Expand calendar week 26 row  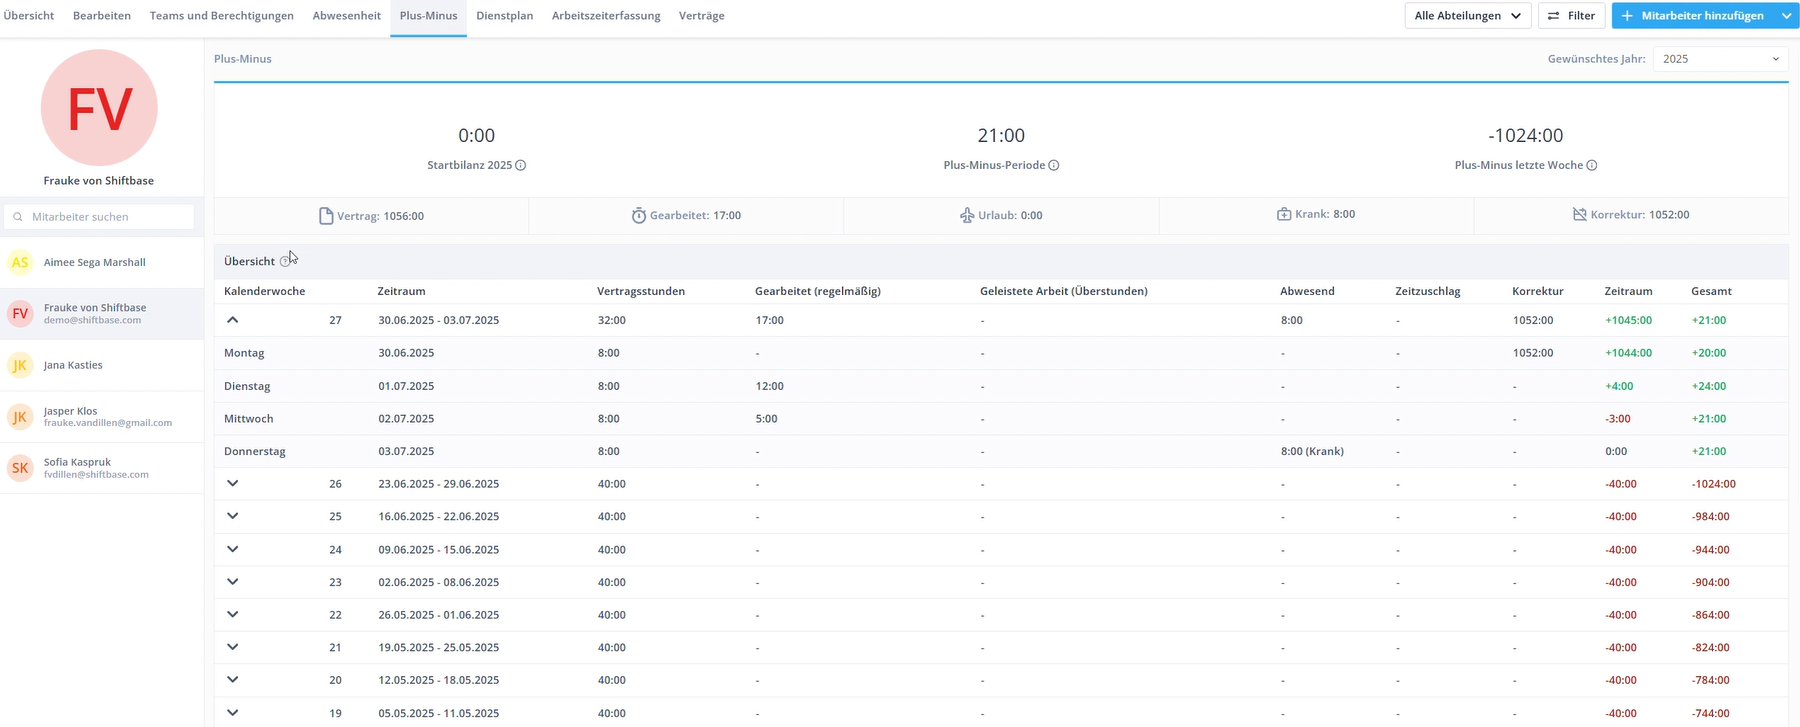click(x=233, y=484)
